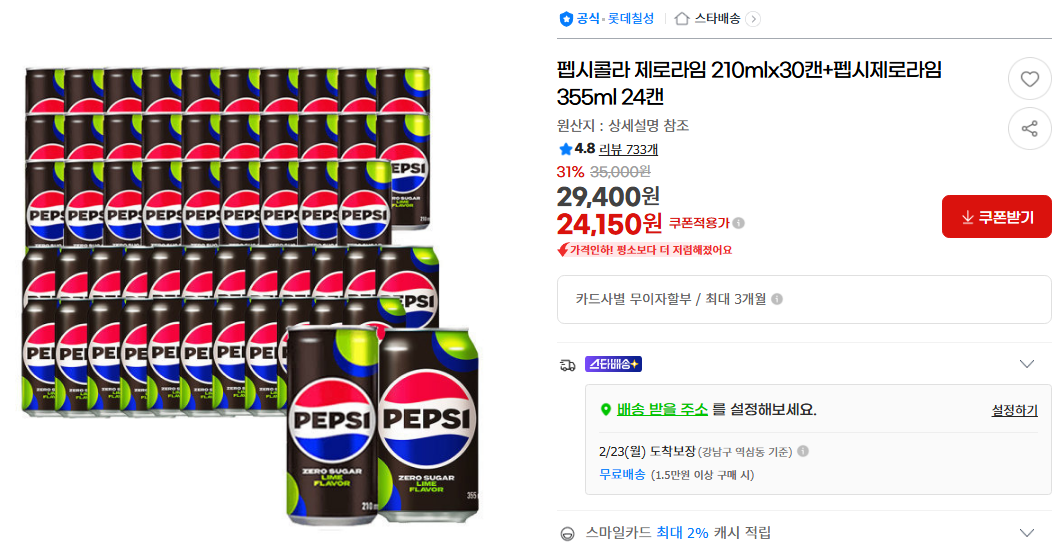Expand the 스타배송 delivery section chevron

[x=1026, y=364]
